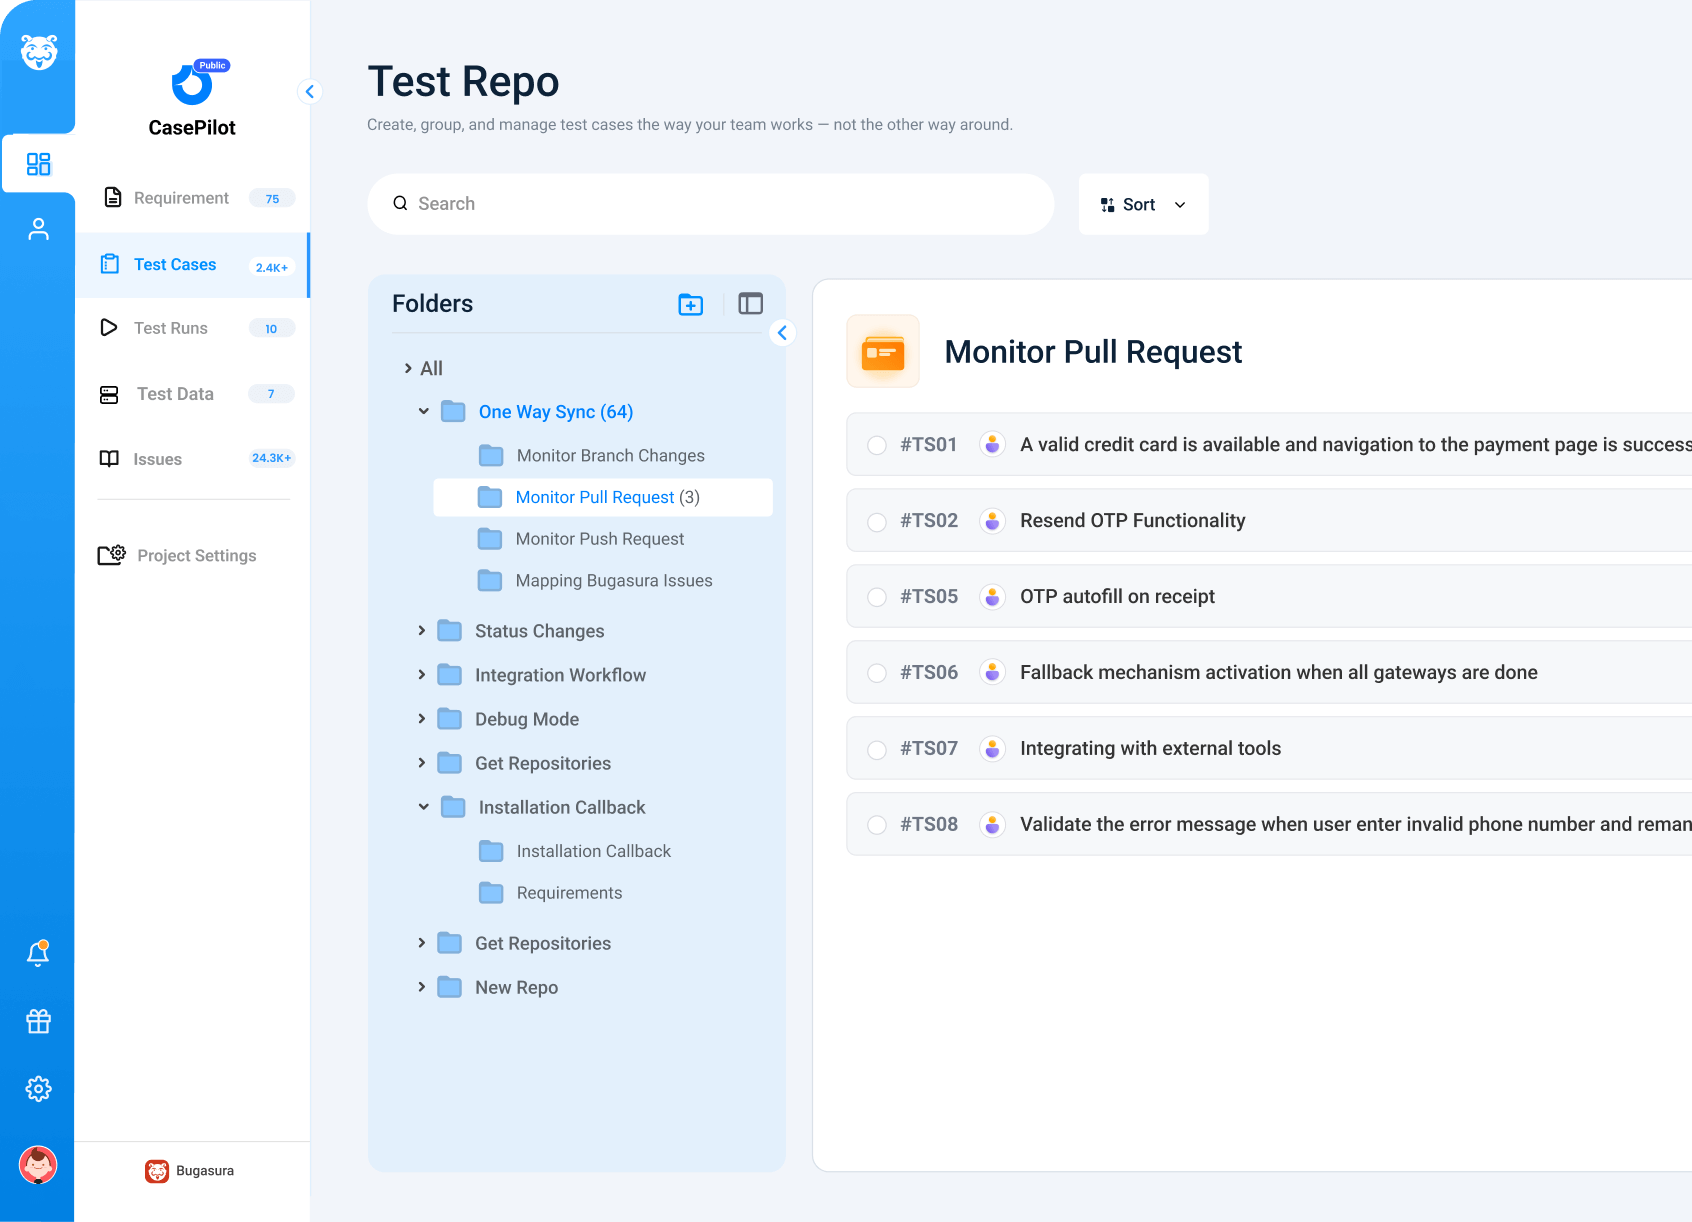Open Project Settings
The width and height of the screenshot is (1692, 1222).
[x=196, y=556]
